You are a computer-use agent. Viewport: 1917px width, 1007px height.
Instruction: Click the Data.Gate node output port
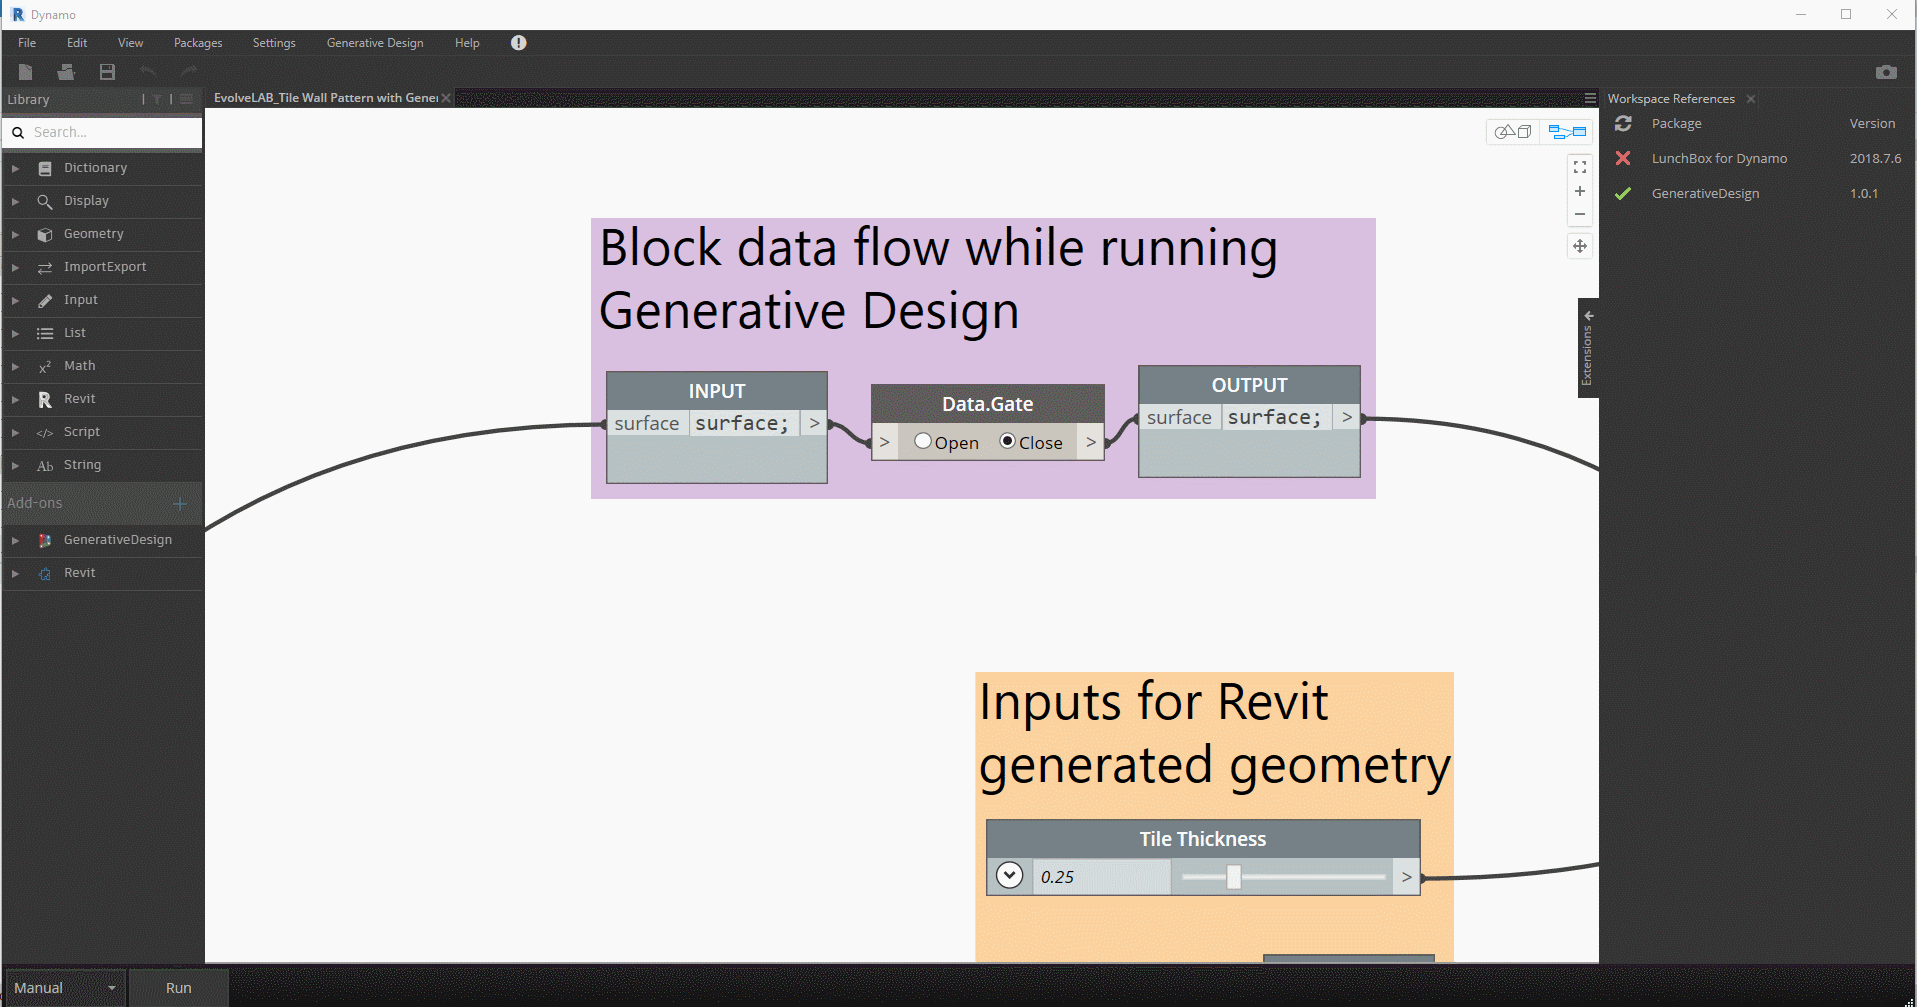[1091, 442]
